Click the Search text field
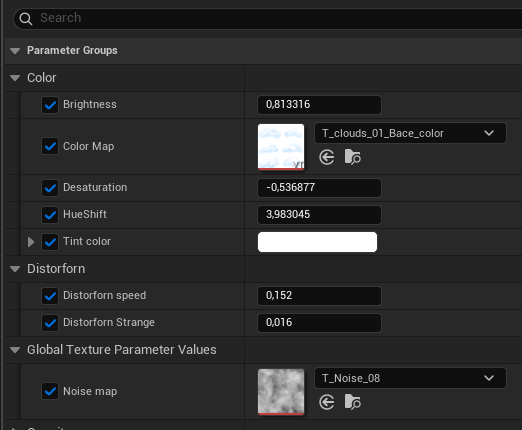 (268, 19)
